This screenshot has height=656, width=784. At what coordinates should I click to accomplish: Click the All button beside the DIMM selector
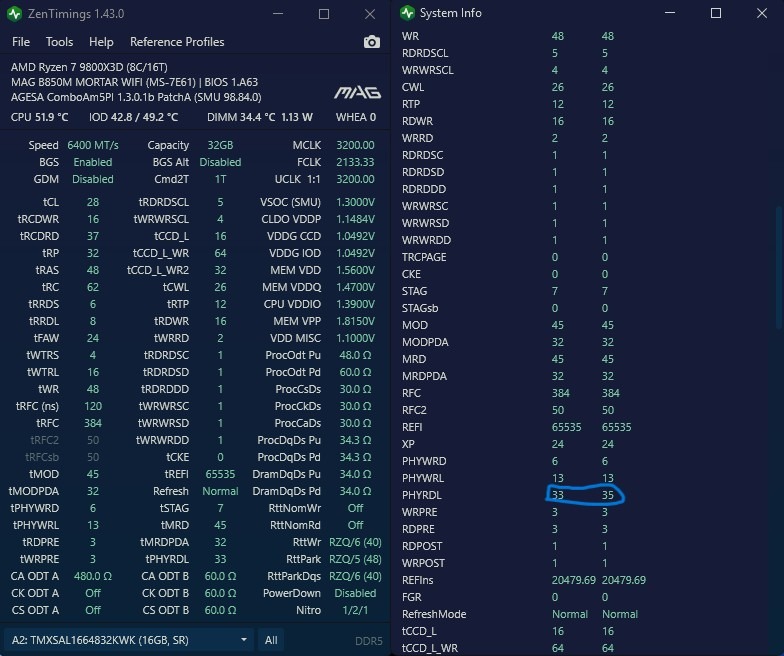point(271,640)
